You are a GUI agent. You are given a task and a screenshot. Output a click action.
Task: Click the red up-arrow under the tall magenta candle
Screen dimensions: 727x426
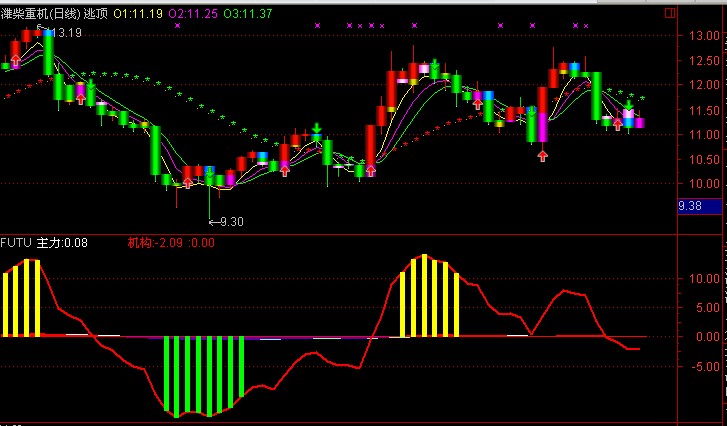point(542,155)
